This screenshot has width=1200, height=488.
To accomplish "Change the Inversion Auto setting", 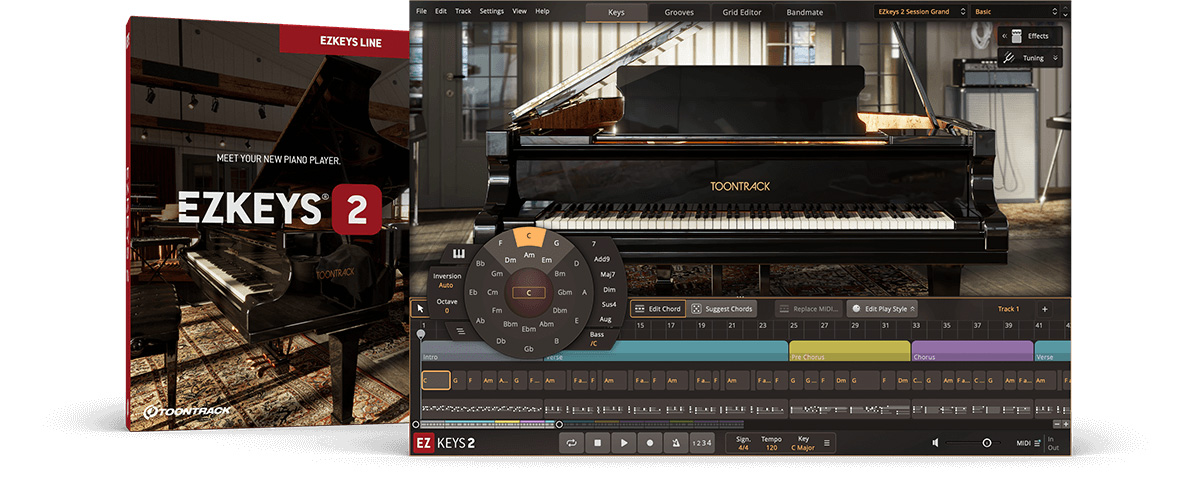I will [446, 280].
